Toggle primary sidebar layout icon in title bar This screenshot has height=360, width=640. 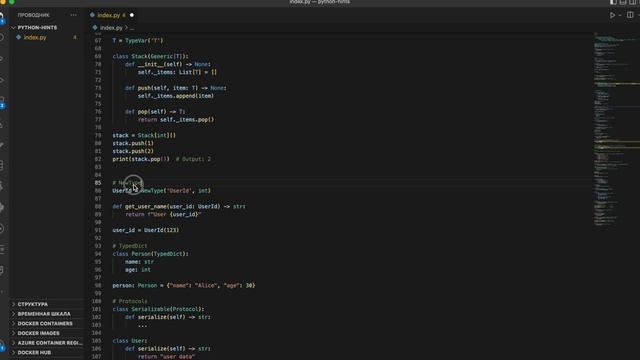coord(613,2)
